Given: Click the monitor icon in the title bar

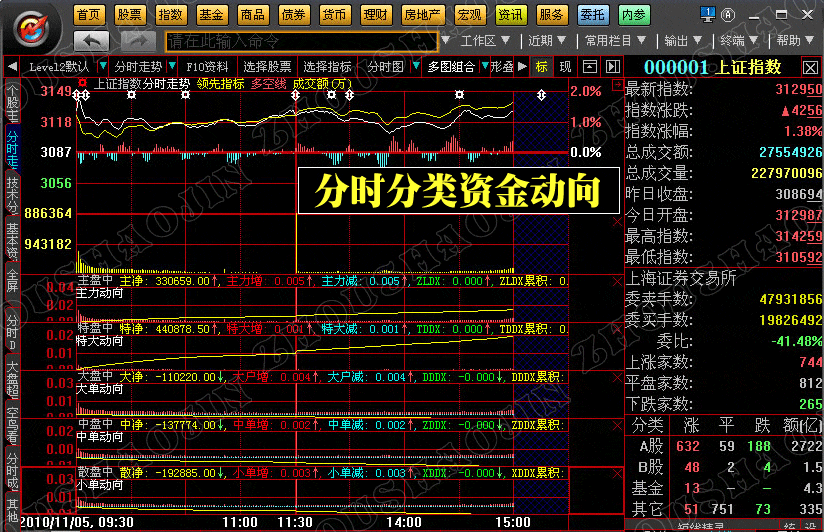Looking at the screenshot, I should (x=709, y=15).
